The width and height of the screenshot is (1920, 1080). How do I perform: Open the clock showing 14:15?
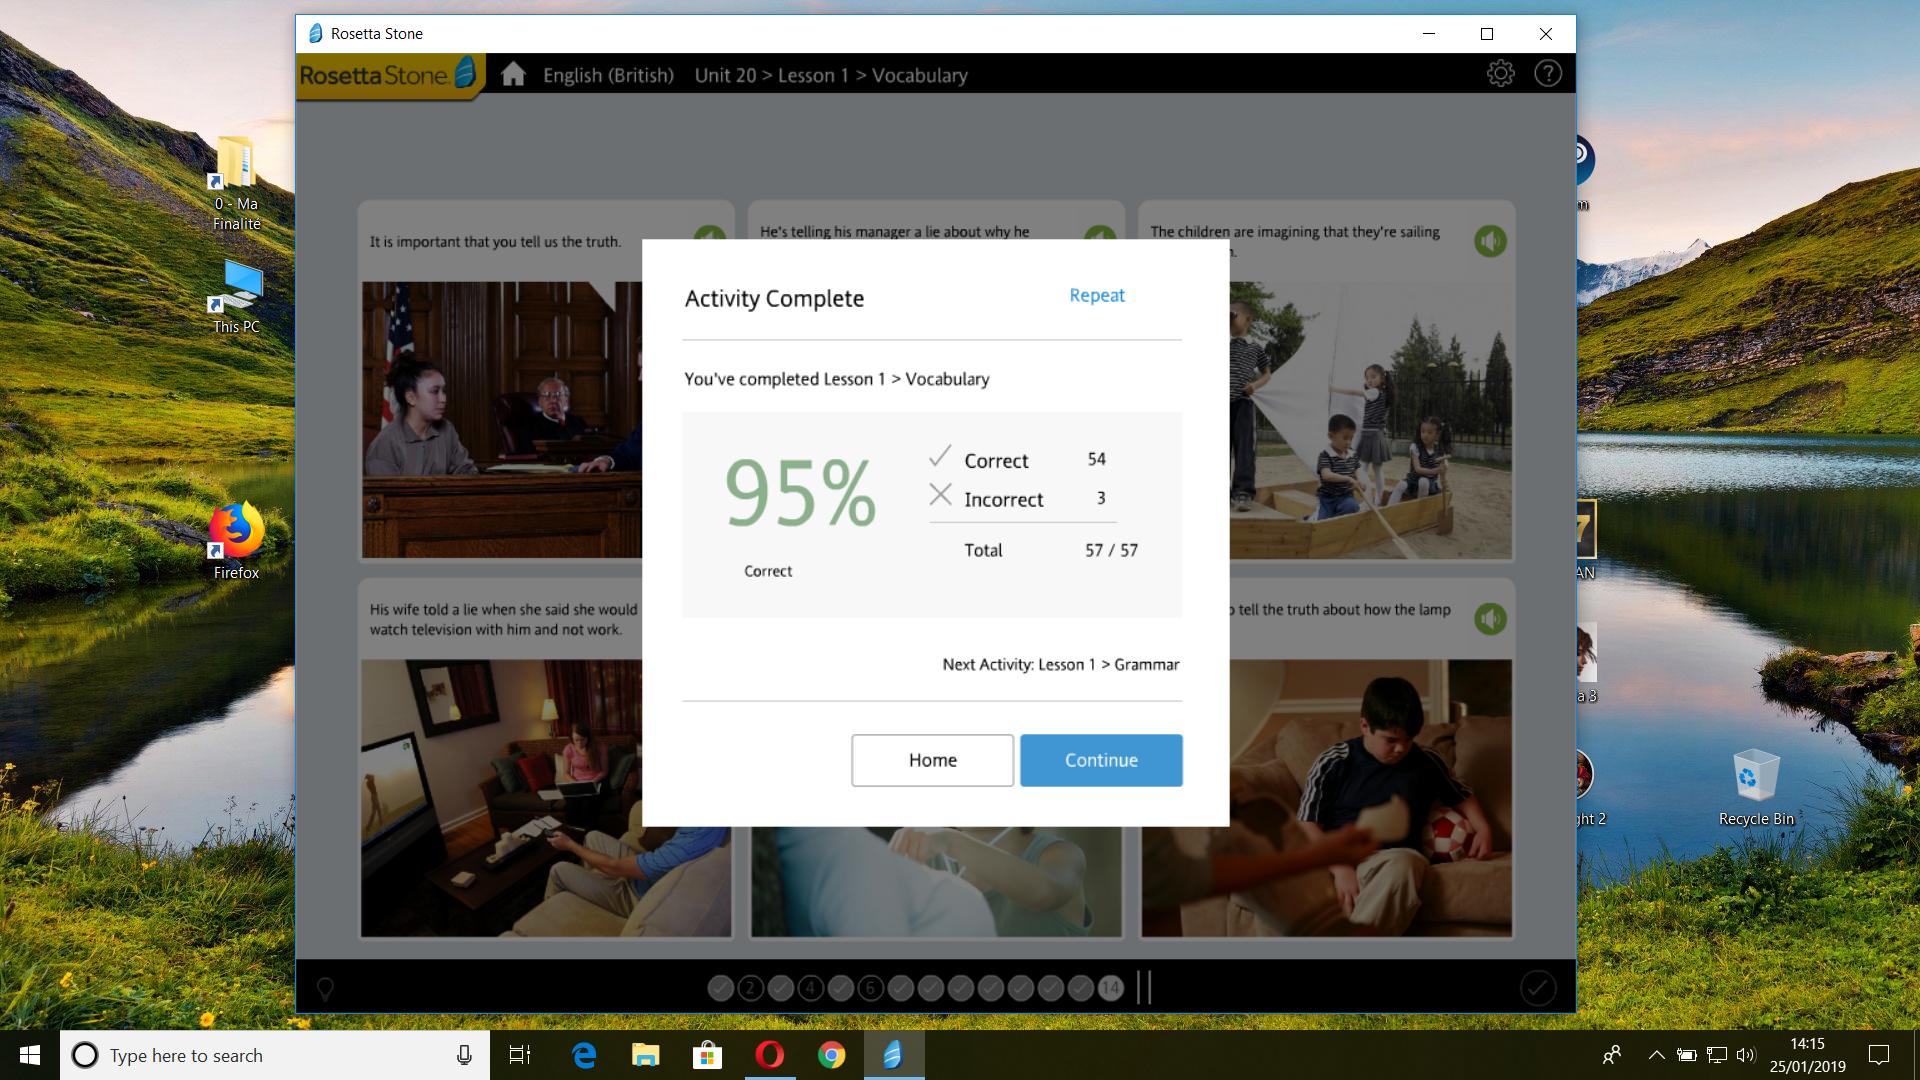pos(1808,1055)
